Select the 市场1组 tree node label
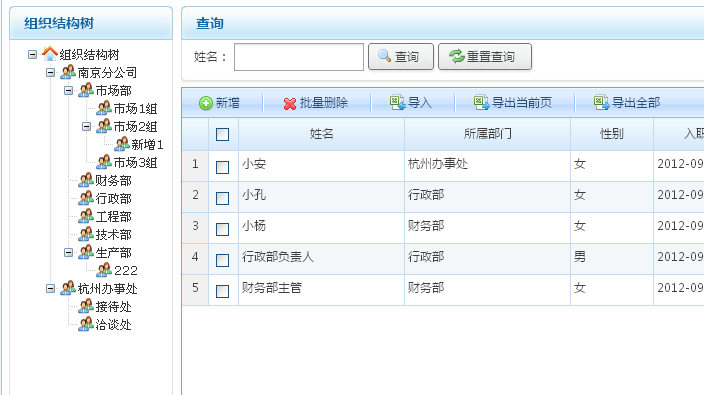 [x=135, y=109]
